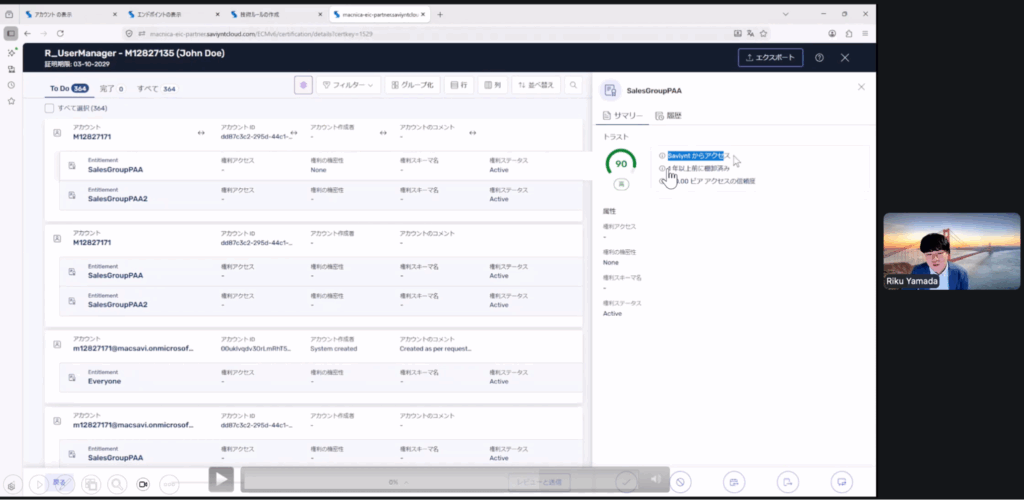
Task: Click the help question mark icon
Action: pyautogui.click(x=819, y=57)
